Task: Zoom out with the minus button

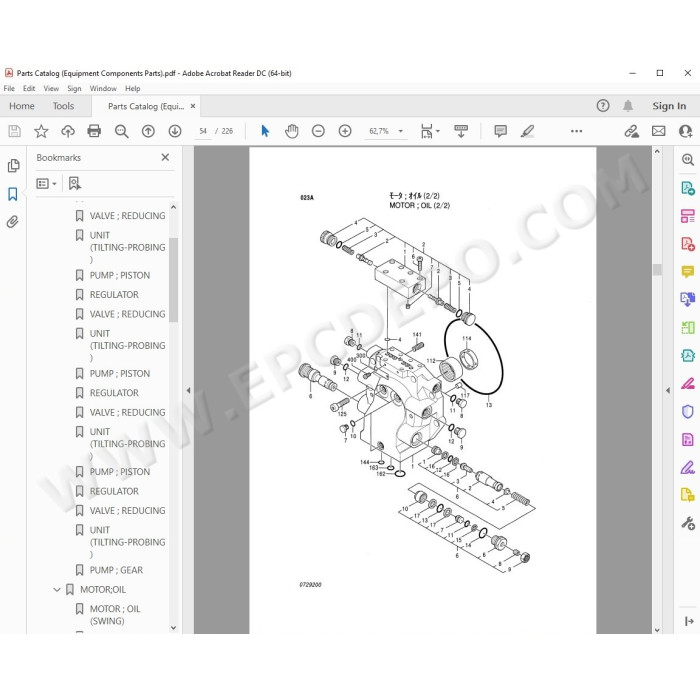Action: pyautogui.click(x=318, y=131)
